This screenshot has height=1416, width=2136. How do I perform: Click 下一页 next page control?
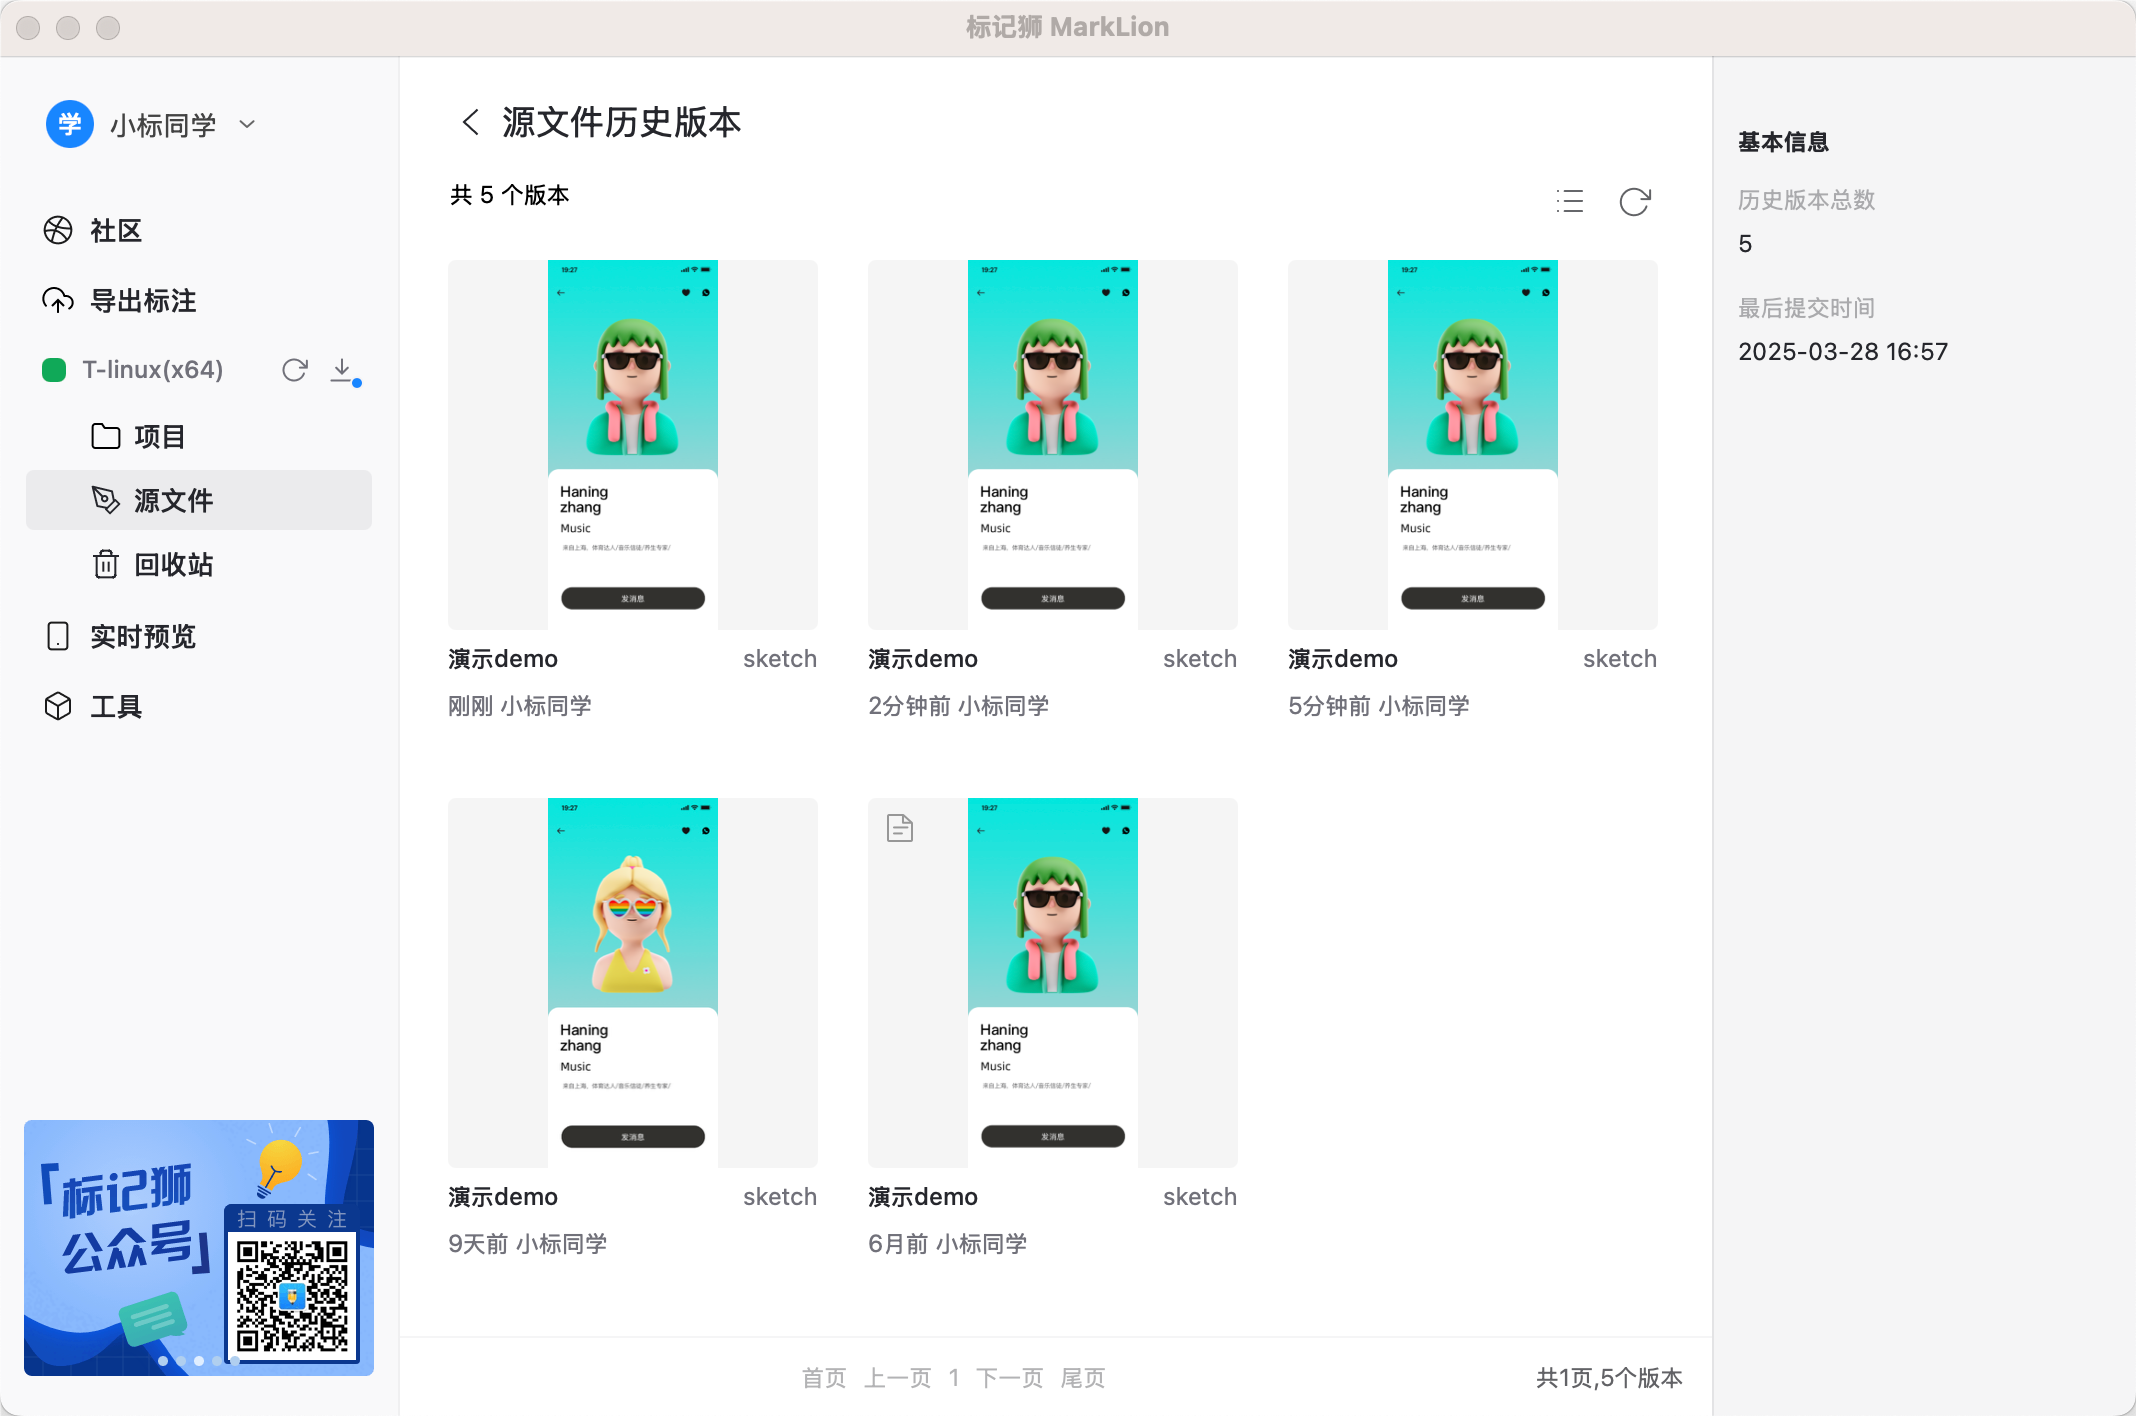1008,1377
